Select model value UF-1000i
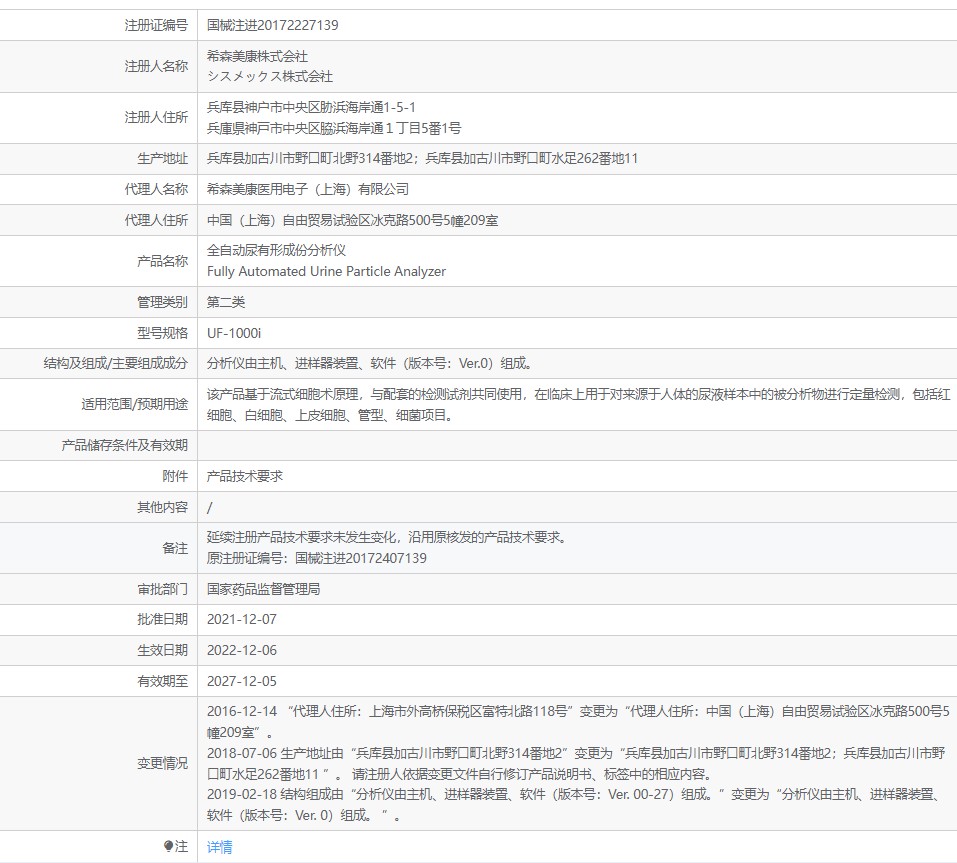This screenshot has width=957, height=863. (x=234, y=333)
